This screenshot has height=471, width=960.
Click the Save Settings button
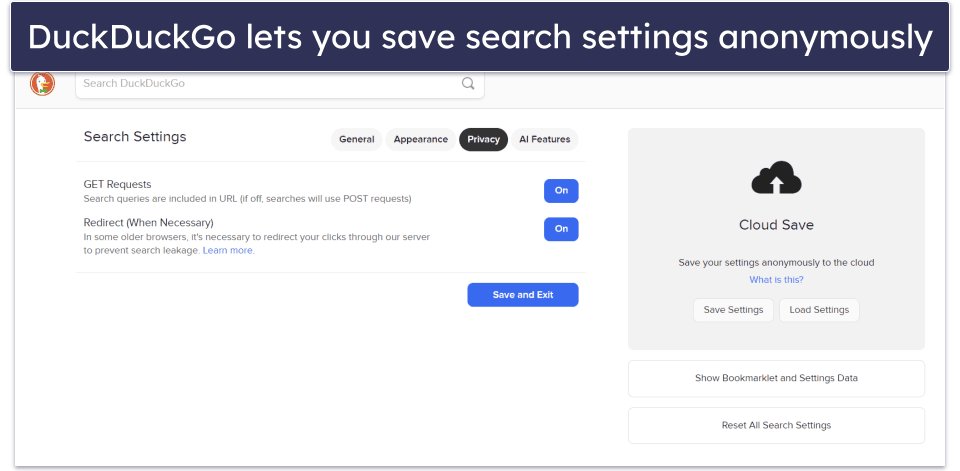click(733, 310)
